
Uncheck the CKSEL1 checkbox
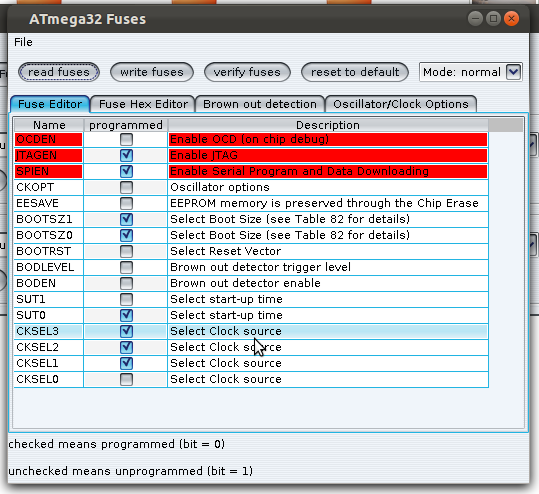[x=126, y=363]
